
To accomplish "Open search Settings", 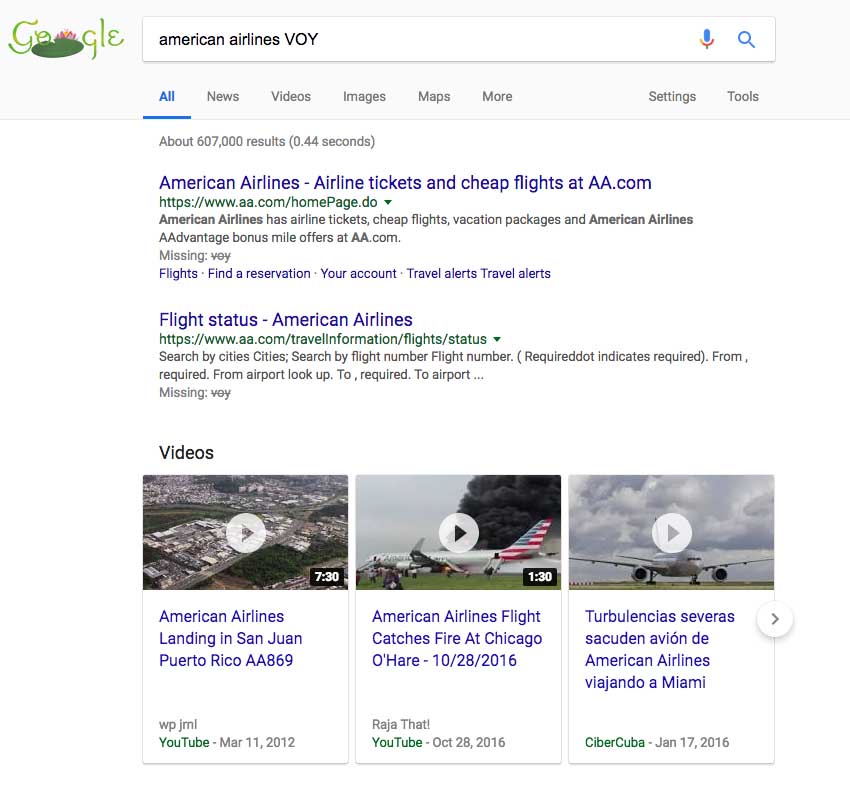I will [672, 97].
